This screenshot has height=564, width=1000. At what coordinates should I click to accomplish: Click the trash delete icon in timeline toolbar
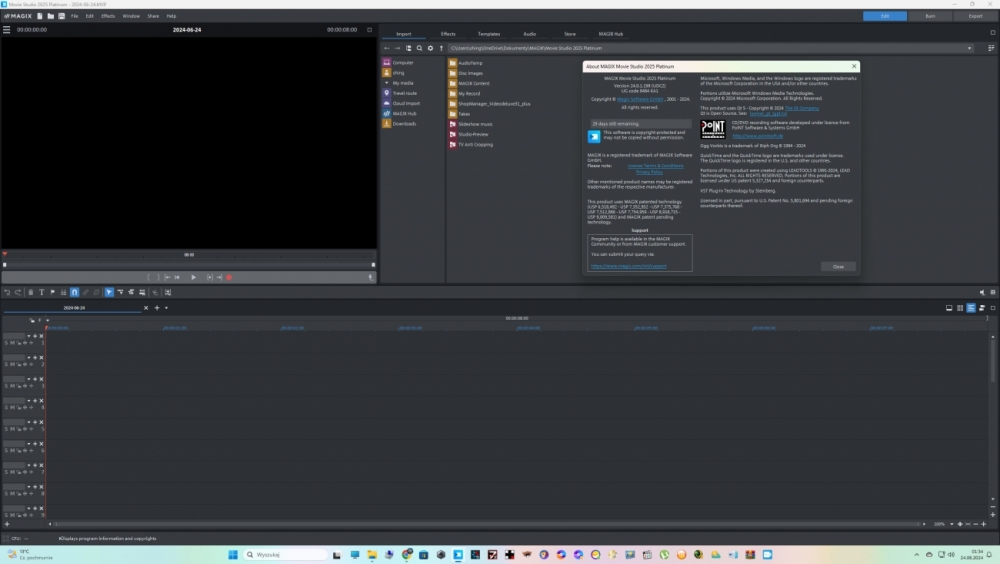pyautogui.click(x=30, y=292)
